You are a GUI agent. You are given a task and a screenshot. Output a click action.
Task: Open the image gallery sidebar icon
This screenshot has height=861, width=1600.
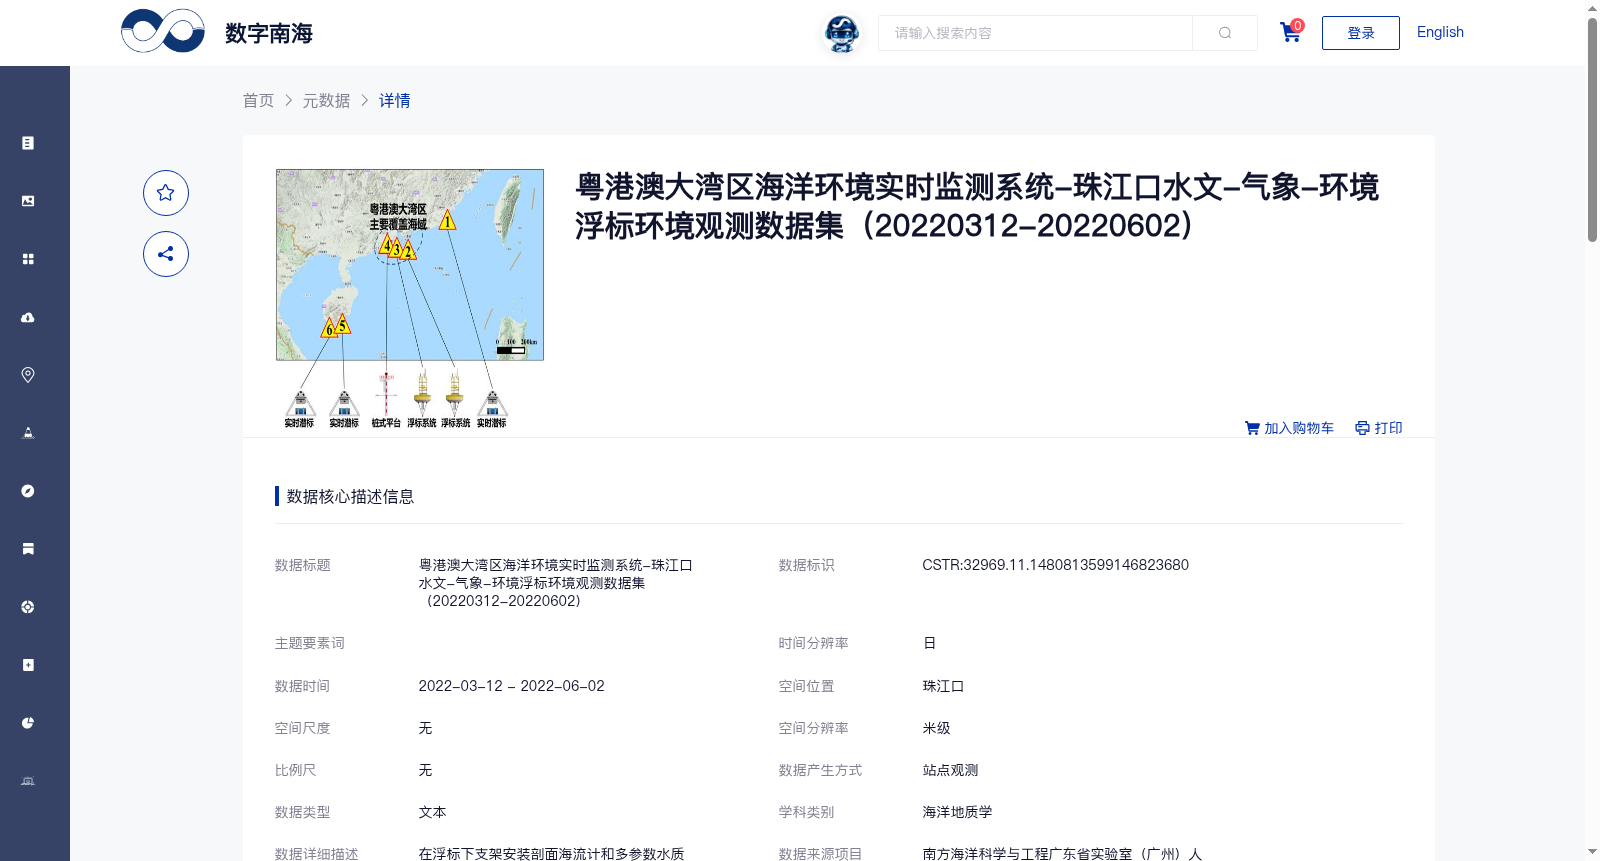(28, 201)
